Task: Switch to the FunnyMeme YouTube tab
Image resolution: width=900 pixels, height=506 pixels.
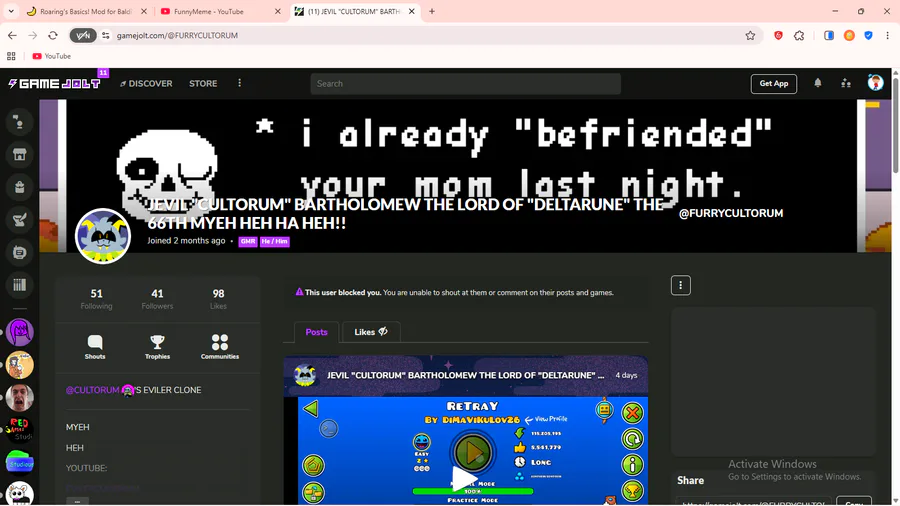Action: pyautogui.click(x=209, y=11)
